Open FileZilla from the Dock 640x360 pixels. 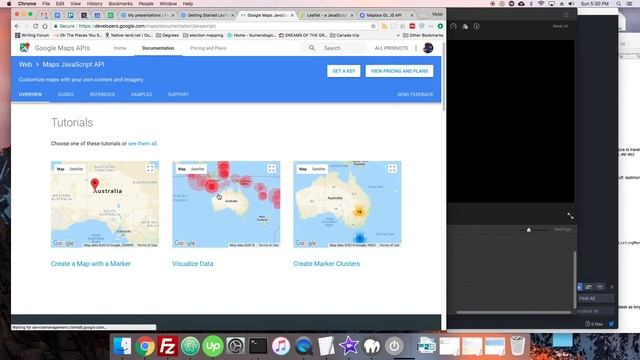click(x=167, y=346)
